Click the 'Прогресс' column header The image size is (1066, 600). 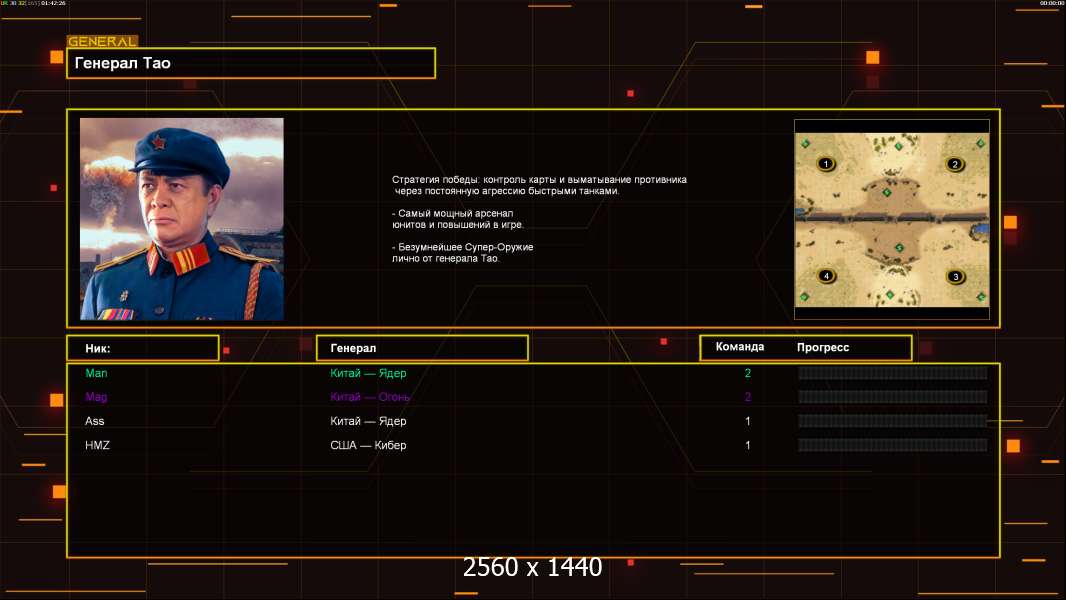click(823, 347)
